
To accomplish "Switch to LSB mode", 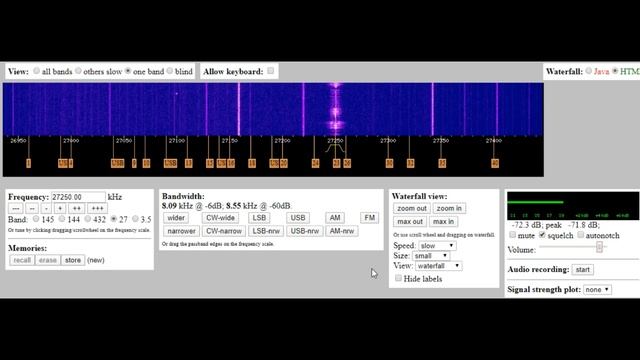I will [x=259, y=218].
